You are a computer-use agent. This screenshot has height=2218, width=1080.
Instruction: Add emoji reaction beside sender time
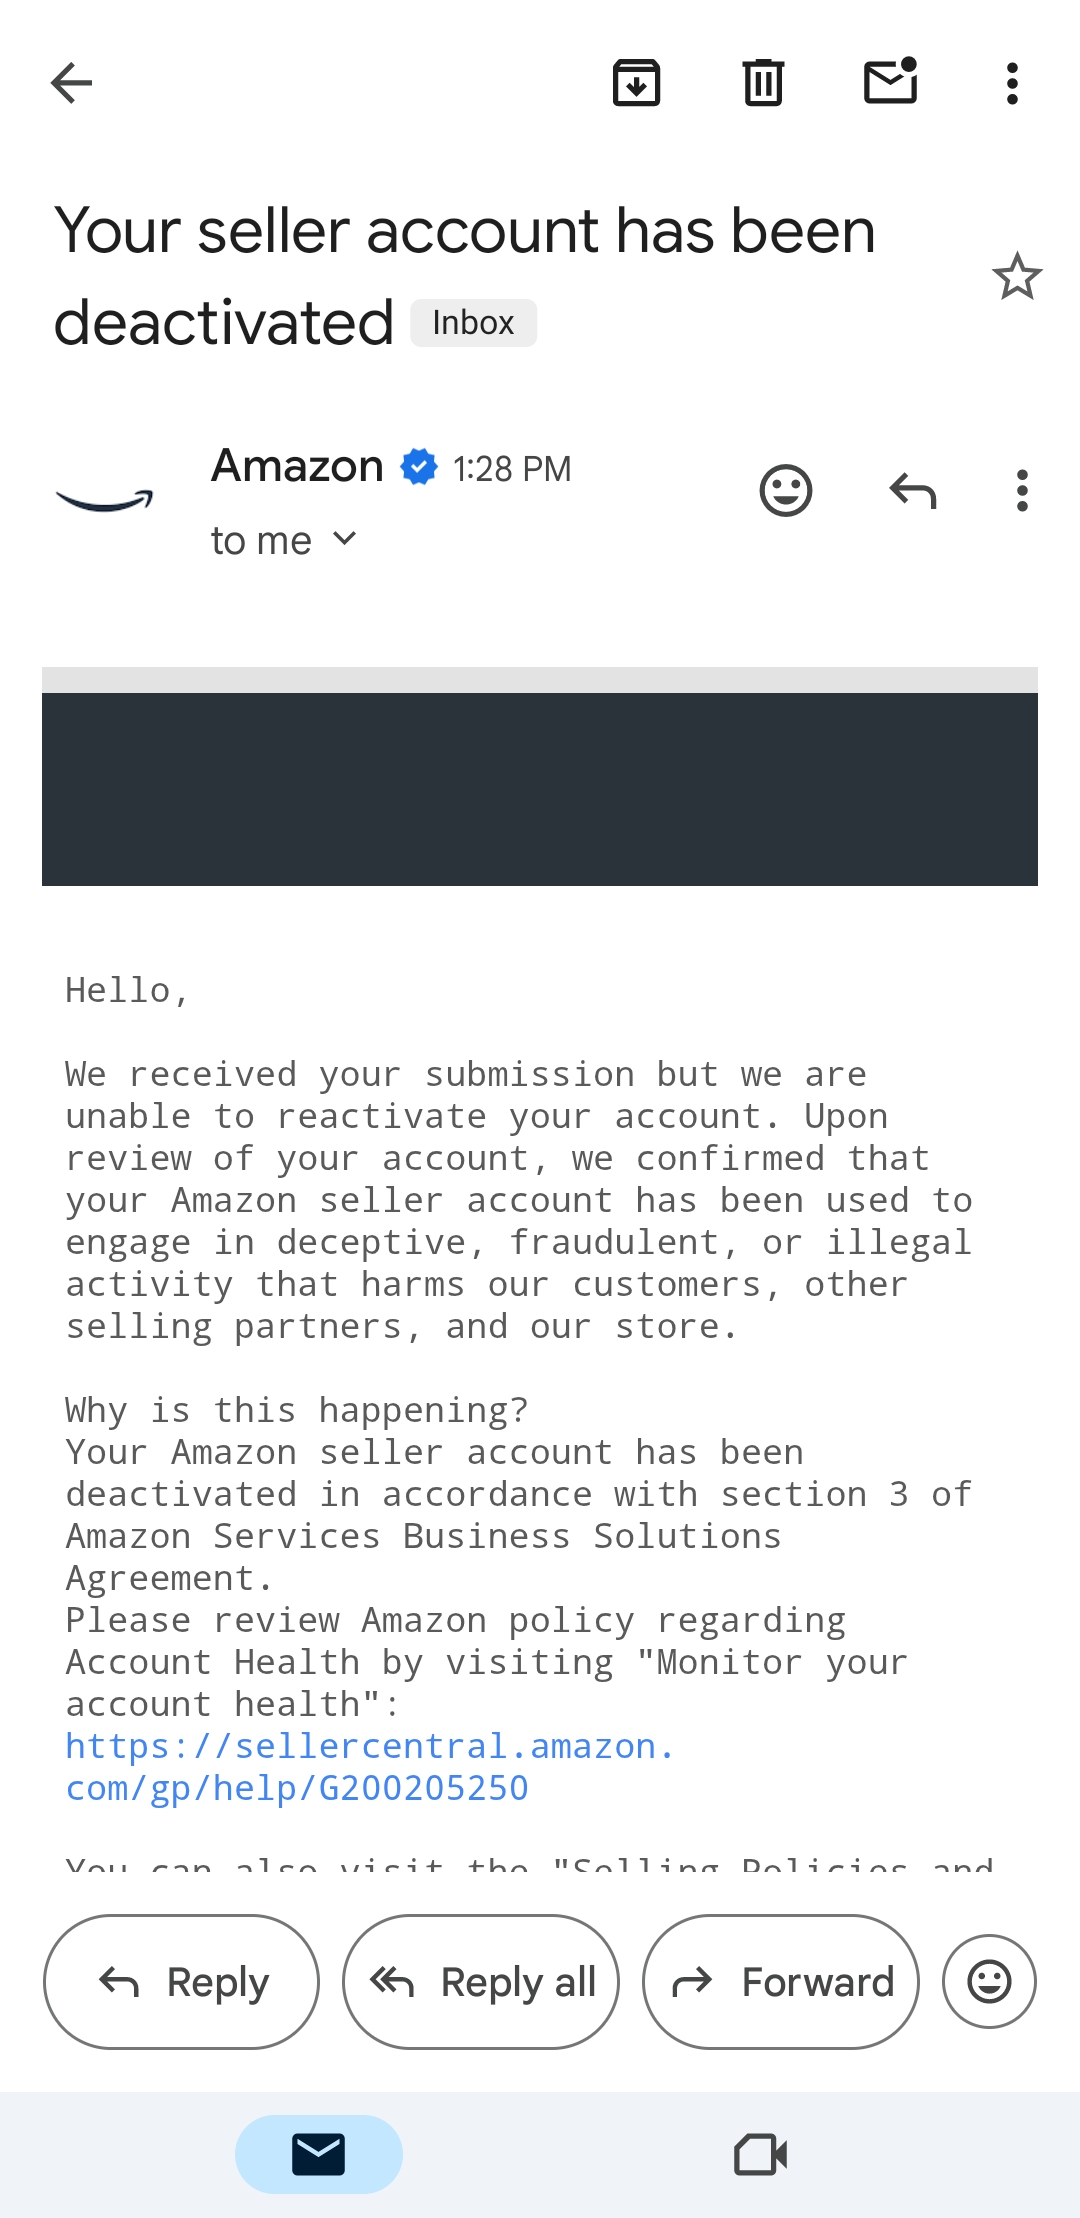pos(786,491)
